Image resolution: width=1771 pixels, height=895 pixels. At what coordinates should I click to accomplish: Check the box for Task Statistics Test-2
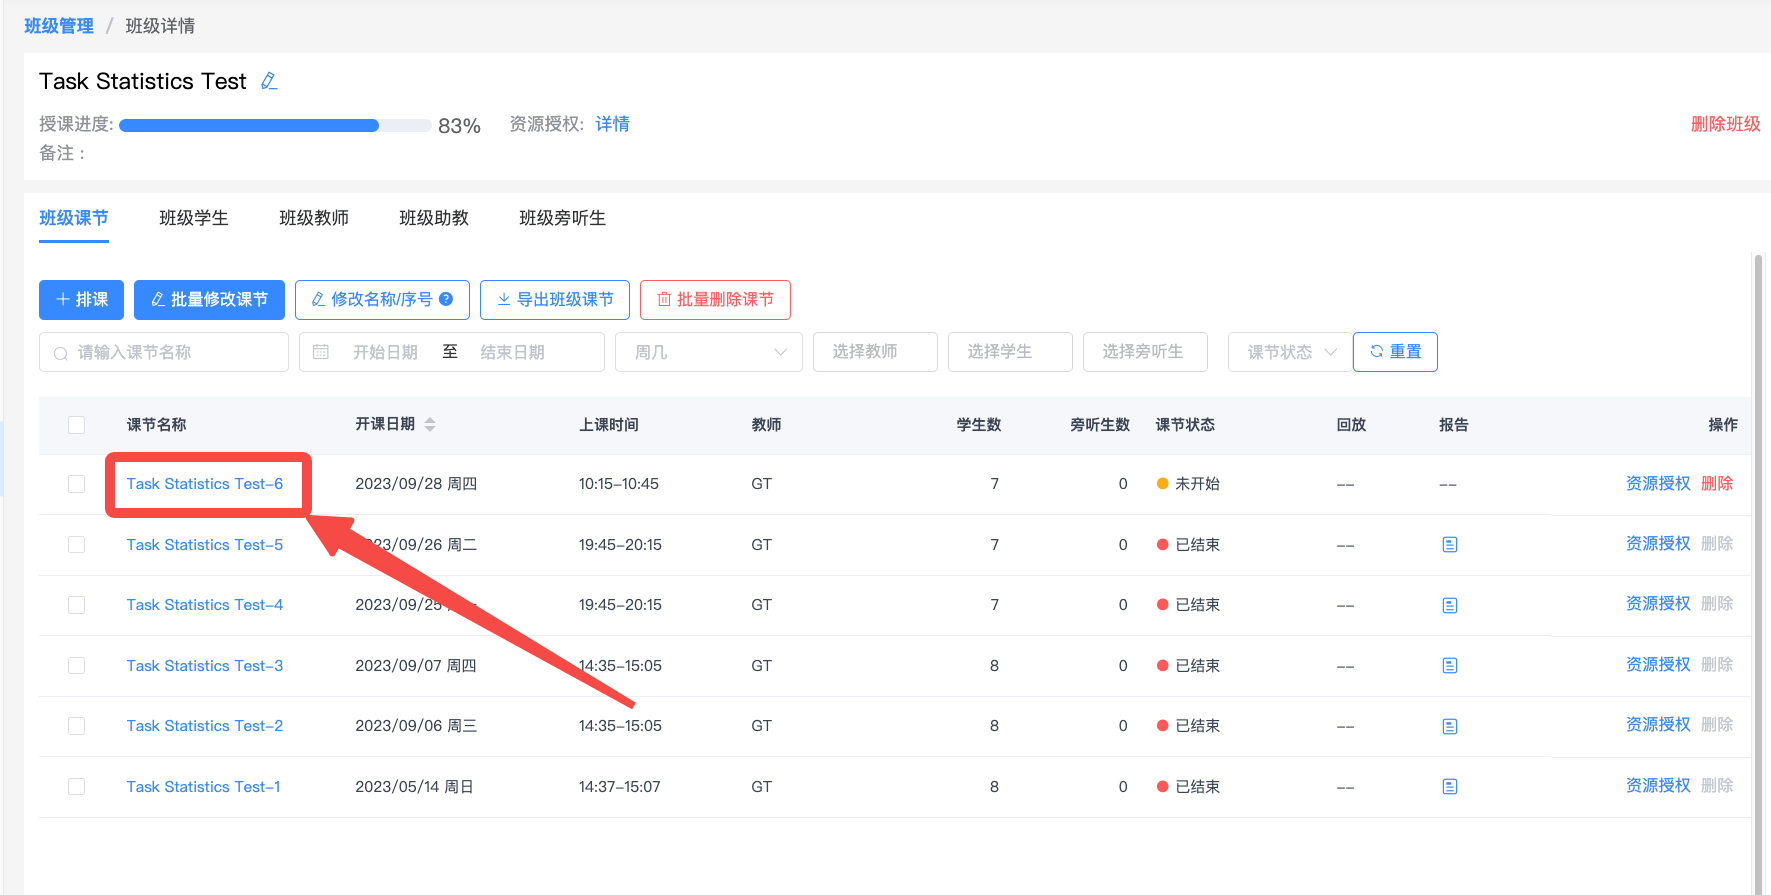click(76, 726)
